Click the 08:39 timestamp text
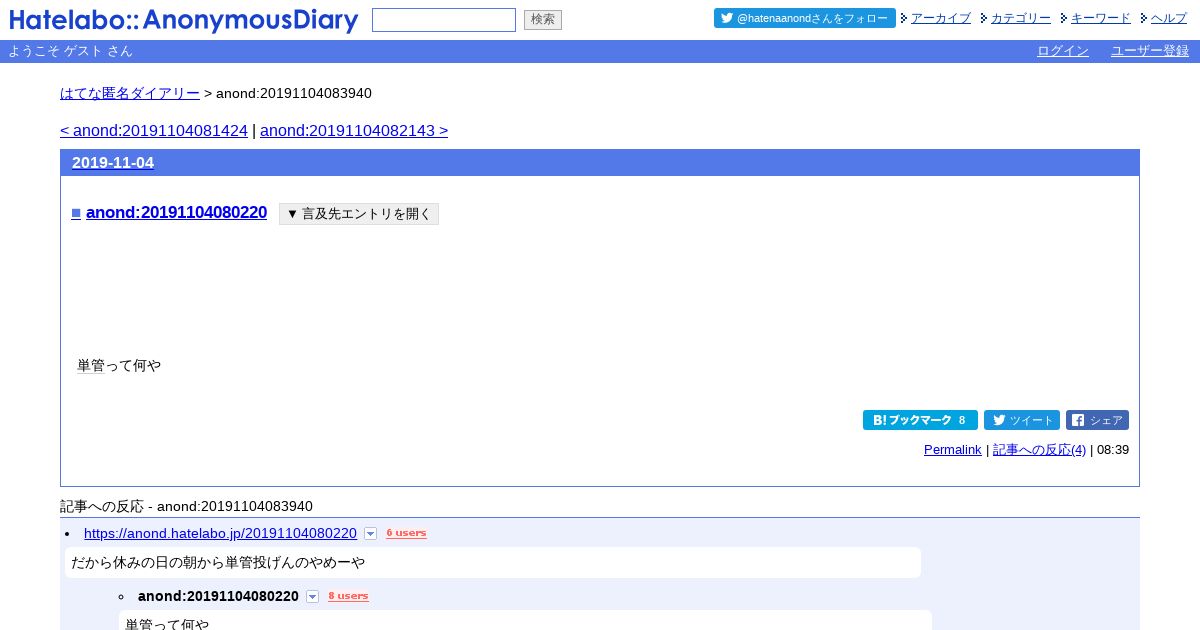This screenshot has width=1200, height=630. (1113, 450)
